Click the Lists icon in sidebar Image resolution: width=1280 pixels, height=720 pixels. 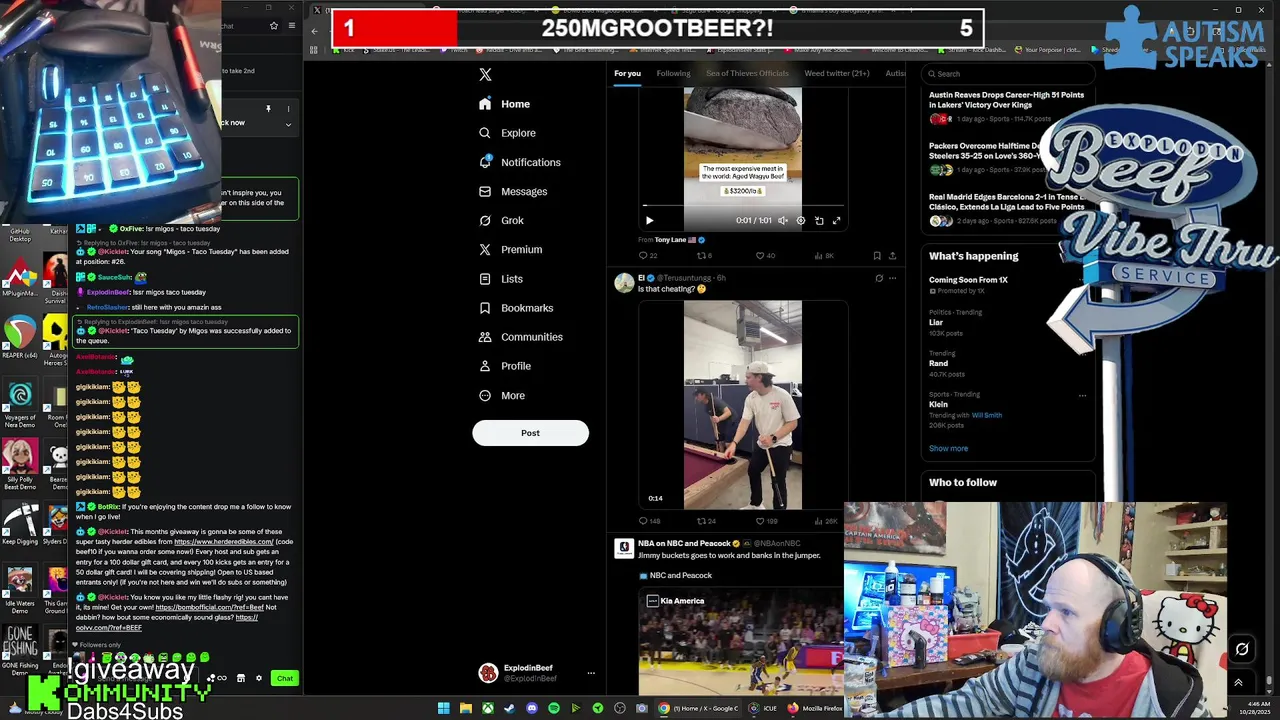(x=485, y=279)
